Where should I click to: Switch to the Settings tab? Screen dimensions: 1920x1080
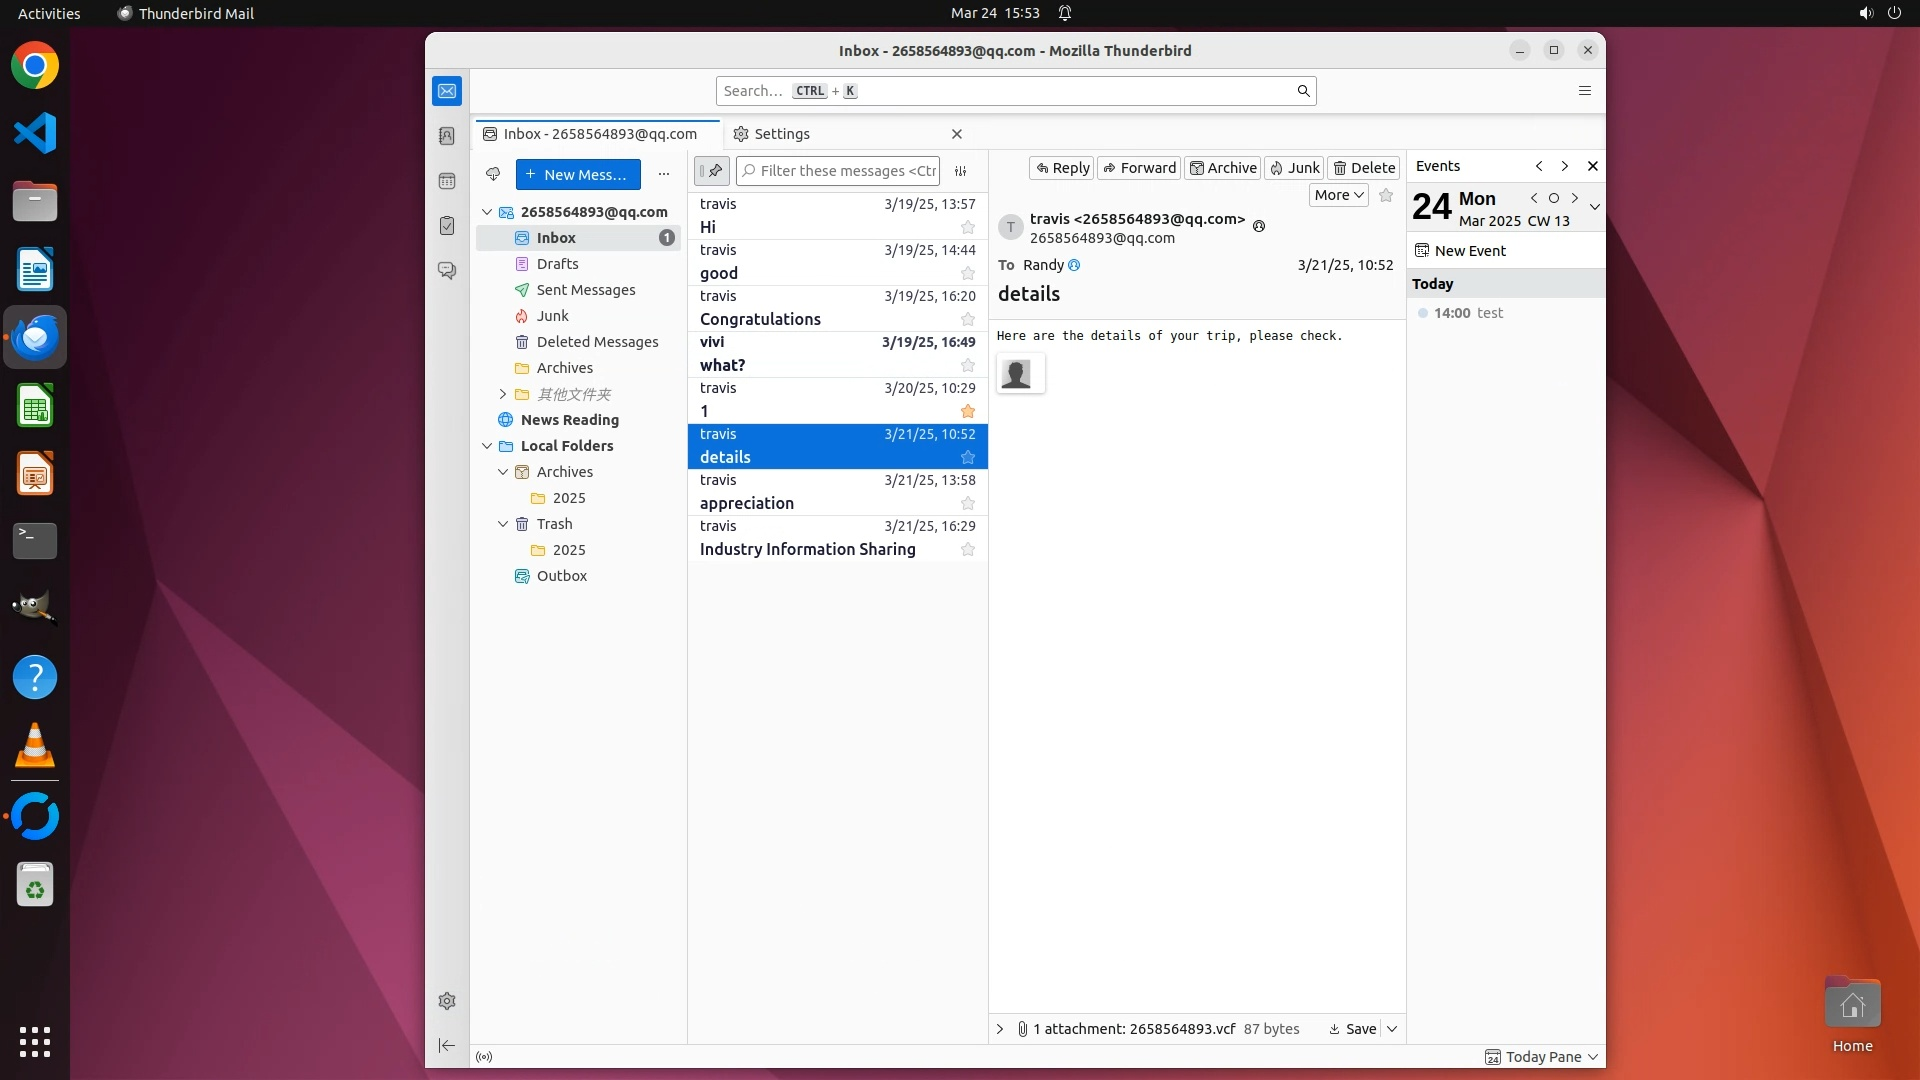click(782, 134)
